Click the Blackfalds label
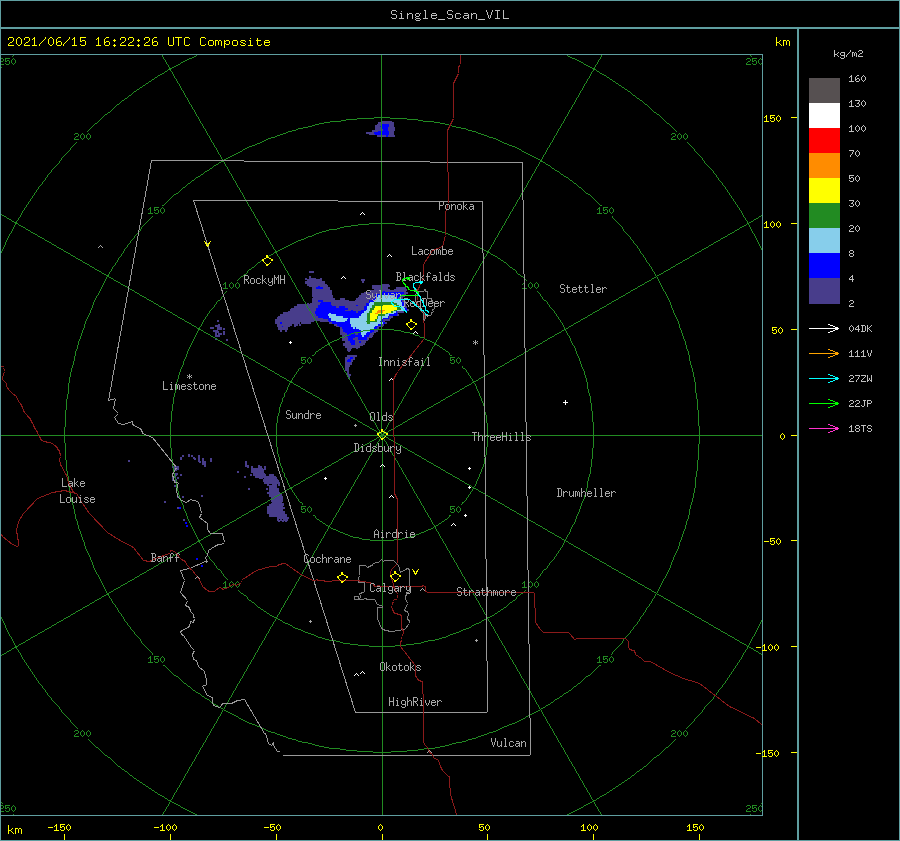 pyautogui.click(x=425, y=277)
